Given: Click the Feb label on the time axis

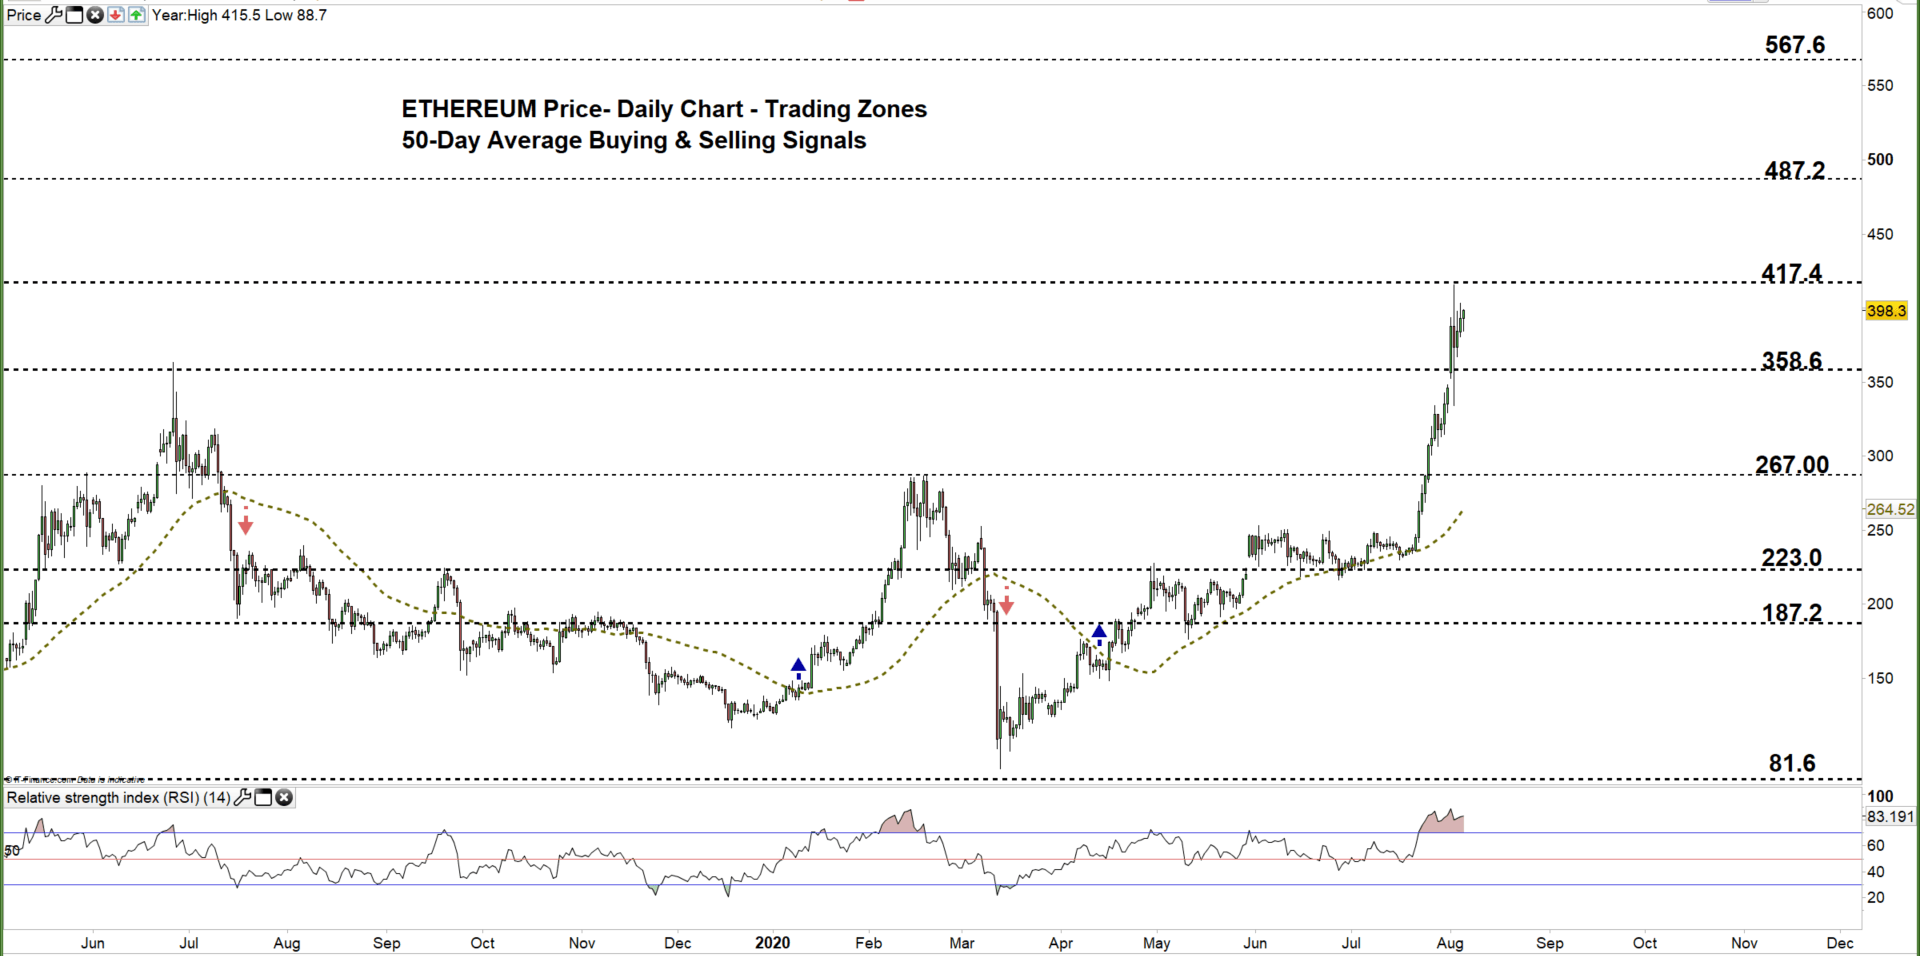Looking at the screenshot, I should point(869,943).
